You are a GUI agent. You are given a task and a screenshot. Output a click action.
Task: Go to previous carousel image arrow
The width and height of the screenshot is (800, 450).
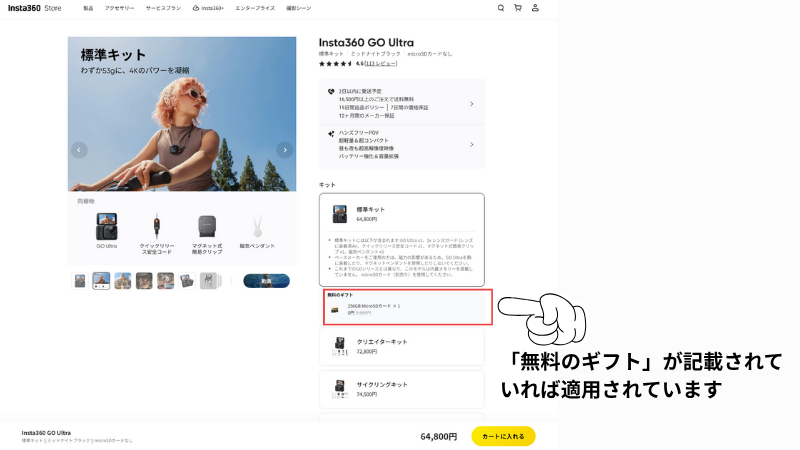click(x=79, y=150)
